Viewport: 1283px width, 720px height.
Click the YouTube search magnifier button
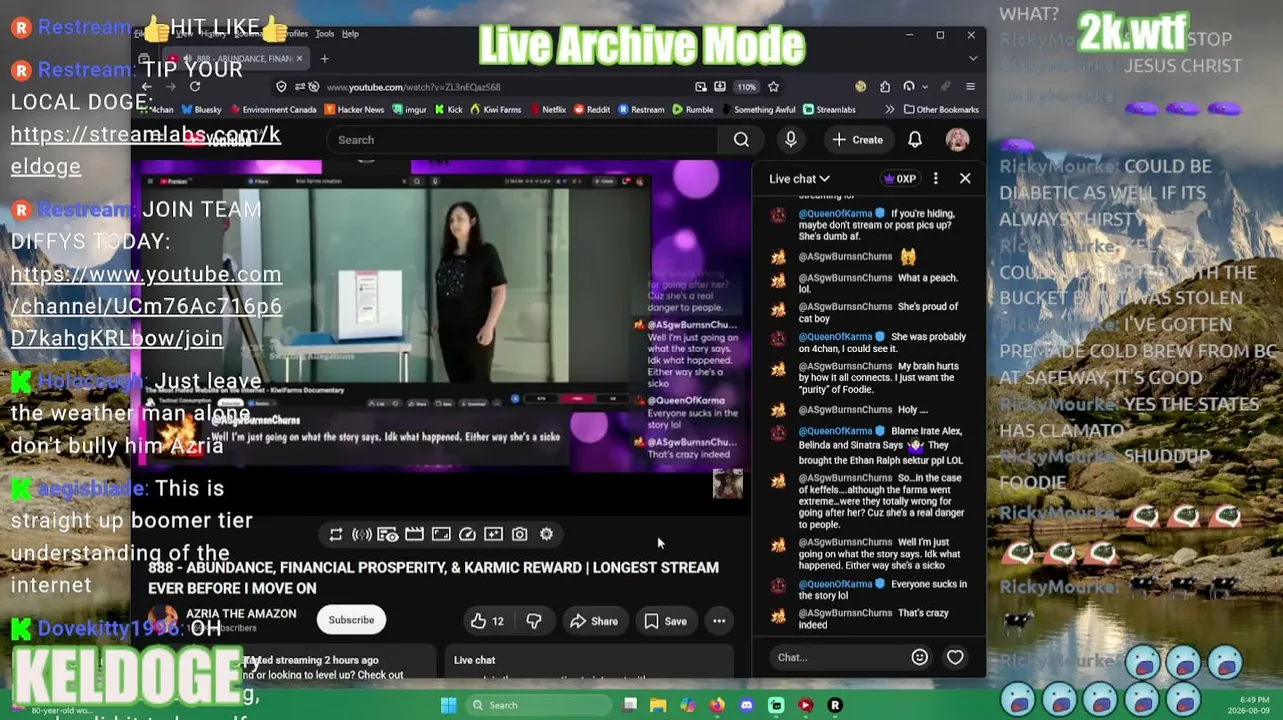coord(741,140)
